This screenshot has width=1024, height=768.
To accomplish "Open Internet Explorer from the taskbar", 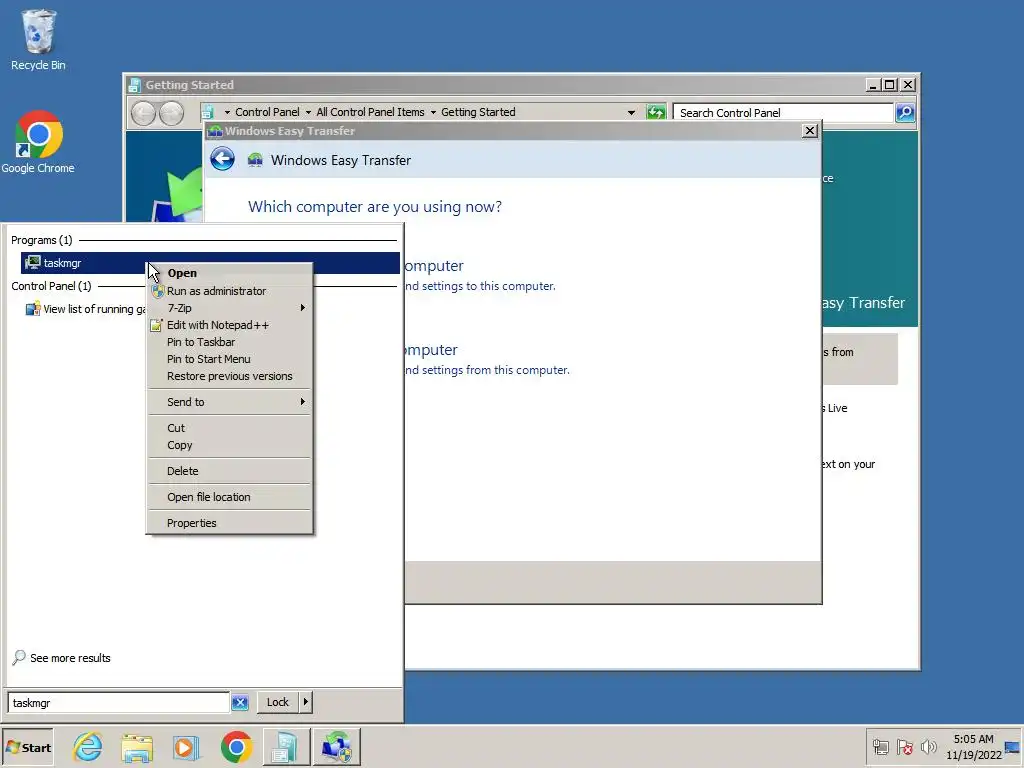I will (x=88, y=747).
